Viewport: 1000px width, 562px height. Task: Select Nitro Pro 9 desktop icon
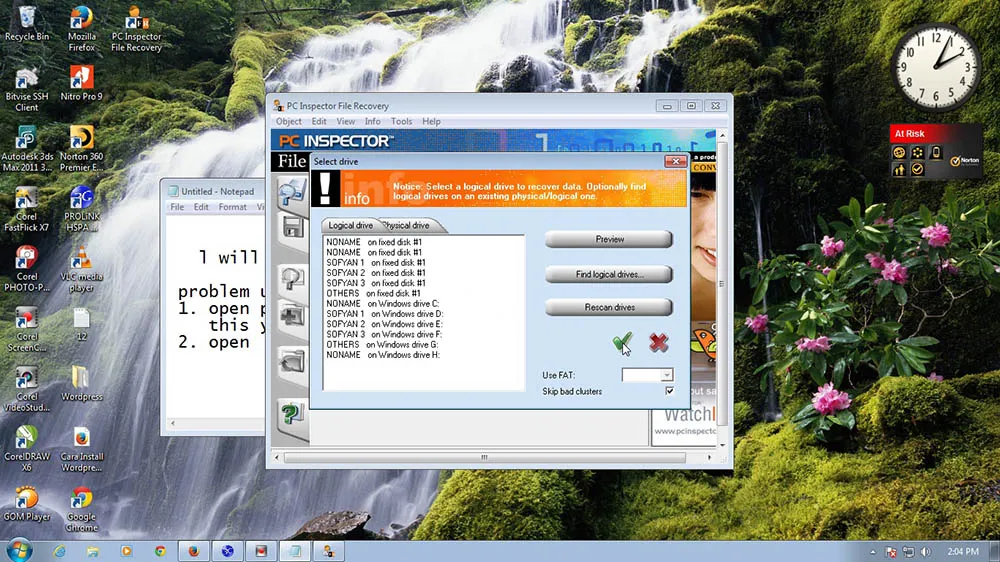pos(81,84)
